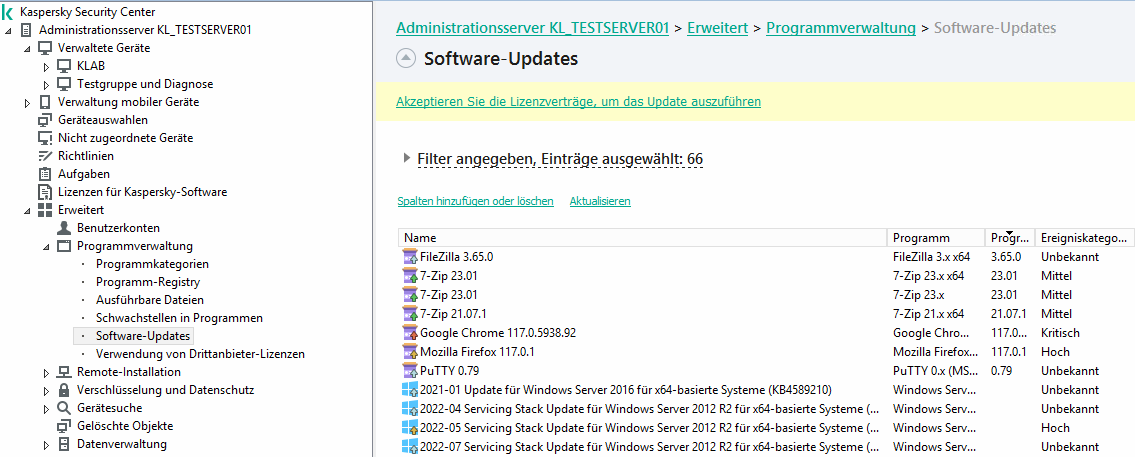Image resolution: width=1135 pixels, height=457 pixels.
Task: Collapse the Verwaltete Geräte tree node
Action: (28, 49)
